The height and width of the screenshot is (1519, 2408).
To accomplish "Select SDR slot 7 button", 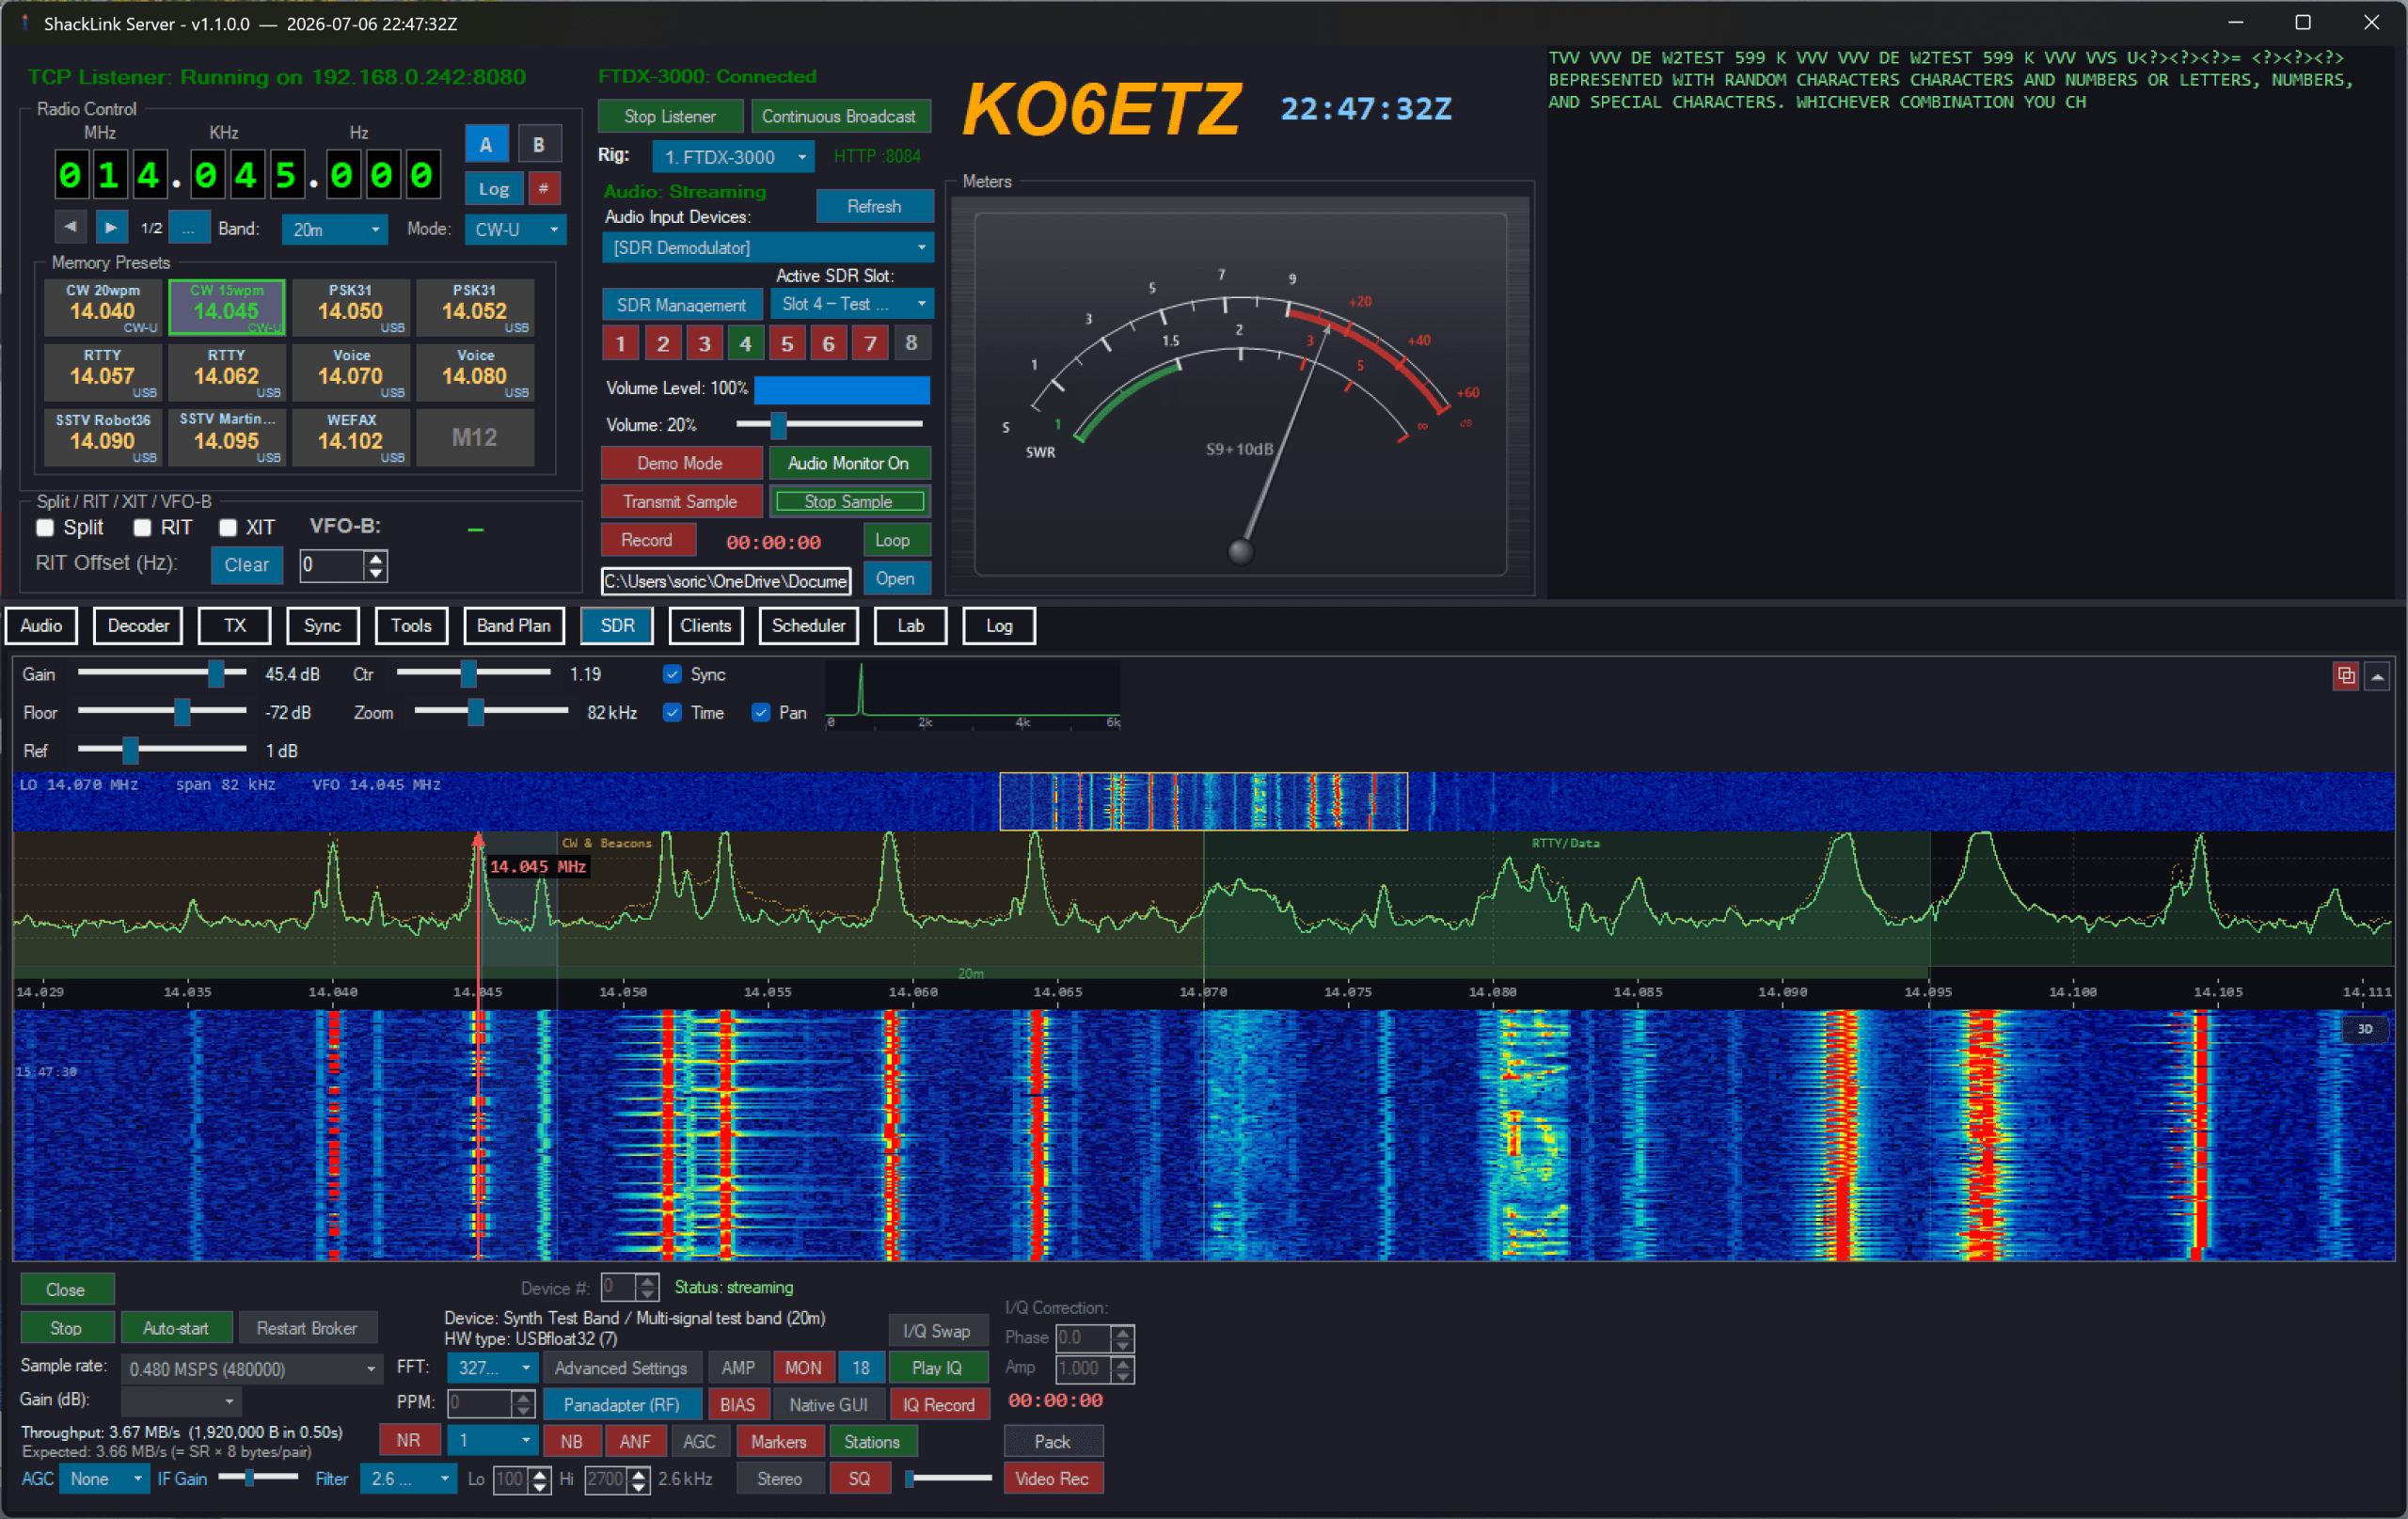I will tap(870, 343).
